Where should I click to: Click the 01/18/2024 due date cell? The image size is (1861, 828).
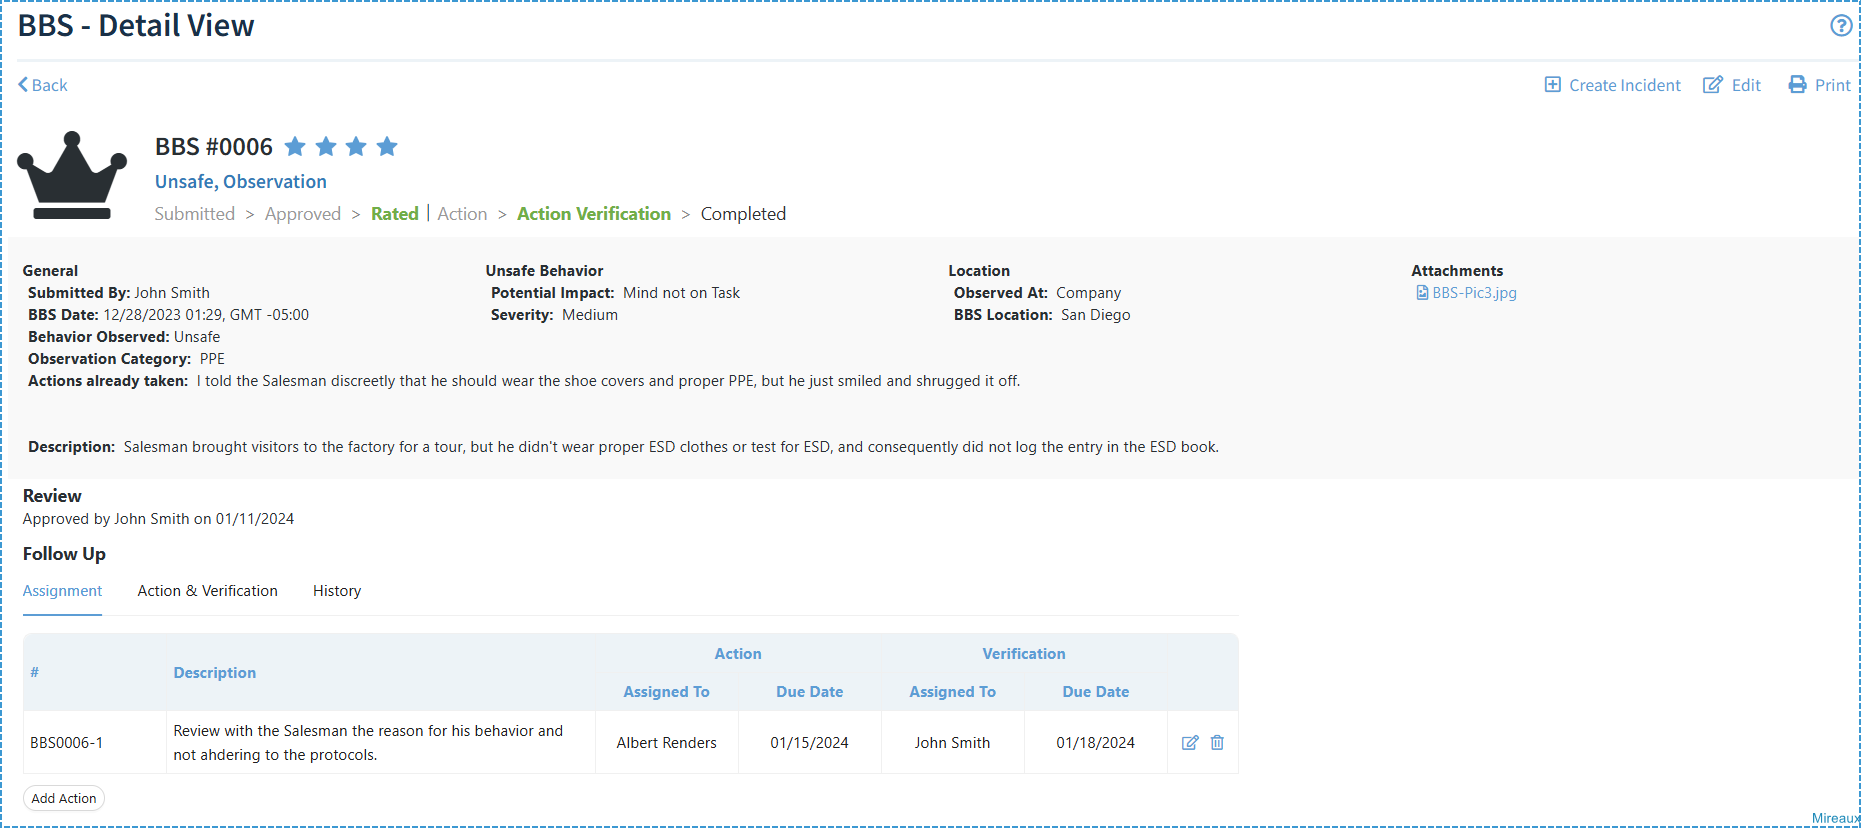click(x=1096, y=743)
